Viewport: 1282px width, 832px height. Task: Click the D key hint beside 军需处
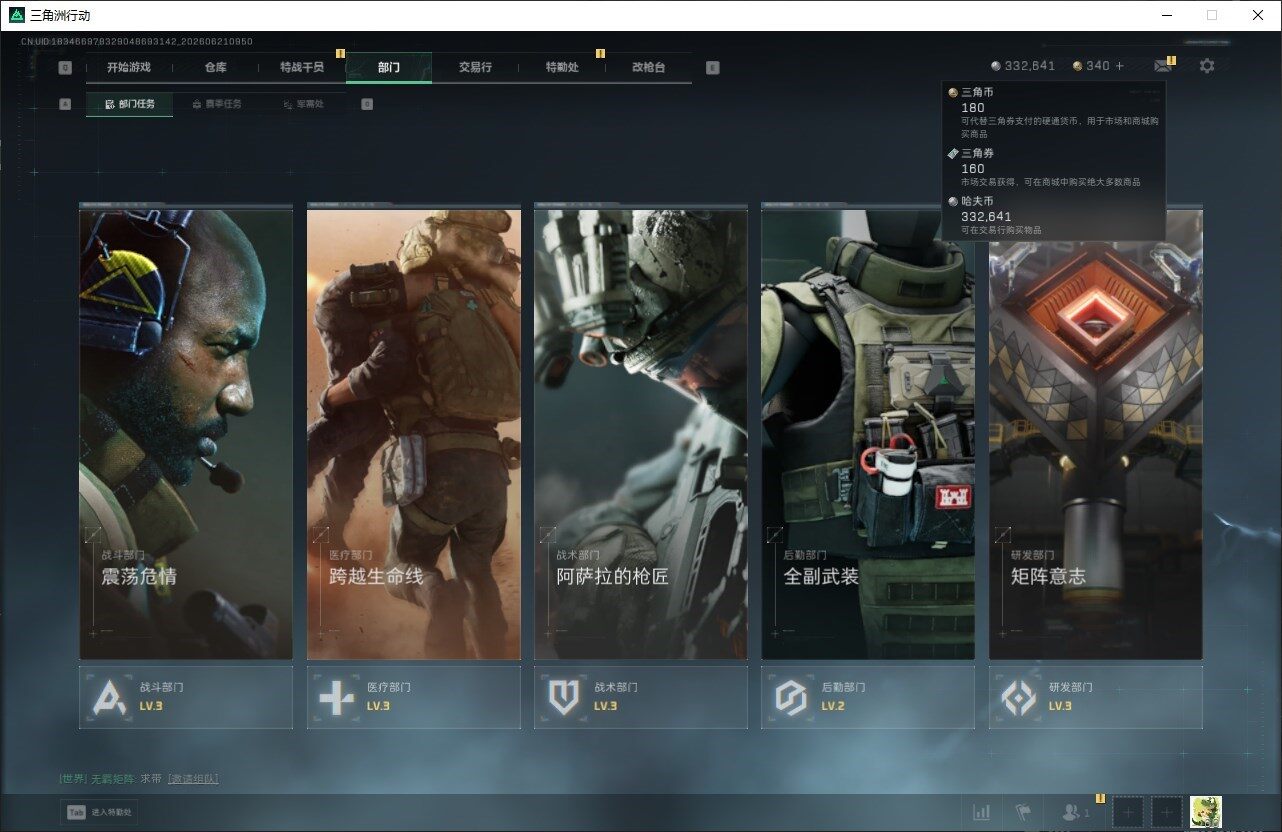pos(367,104)
